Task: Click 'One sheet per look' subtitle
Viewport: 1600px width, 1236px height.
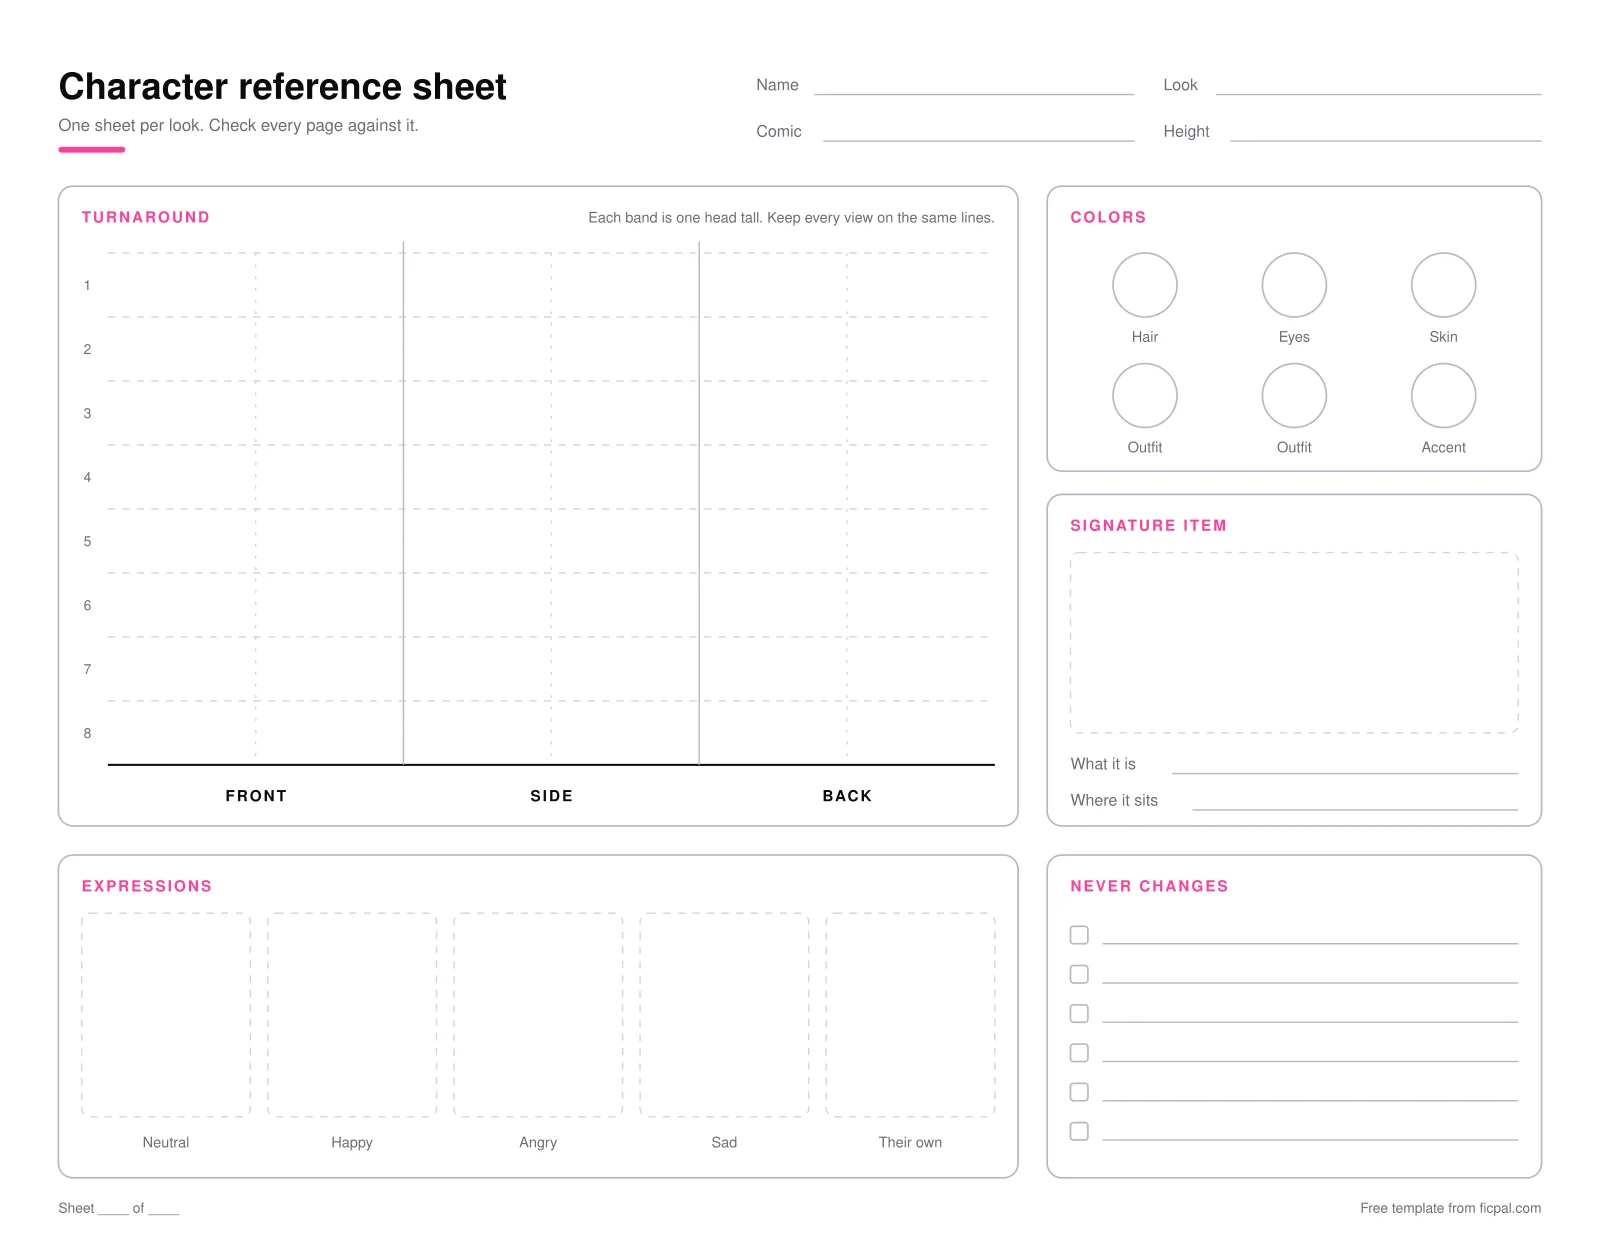Action: 238,126
